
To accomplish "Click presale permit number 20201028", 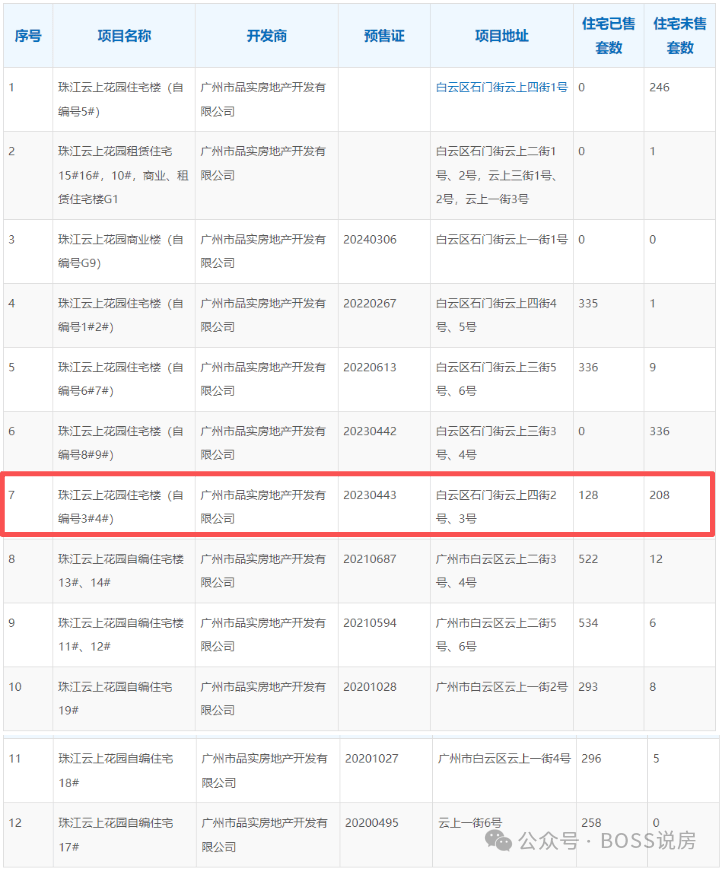I will [x=370, y=687].
